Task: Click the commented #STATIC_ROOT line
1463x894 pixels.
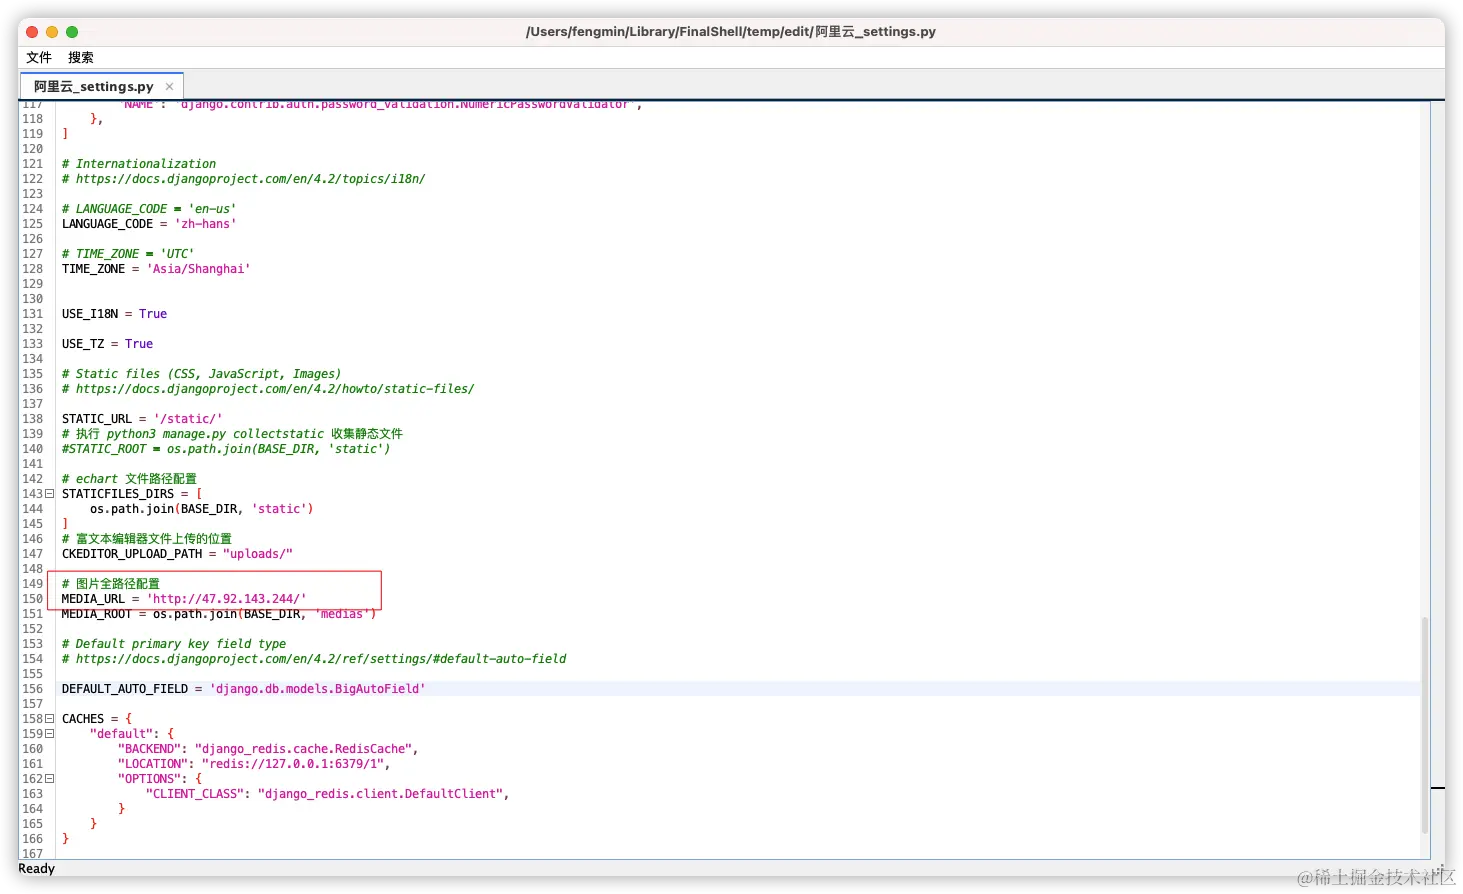Action: tap(226, 449)
